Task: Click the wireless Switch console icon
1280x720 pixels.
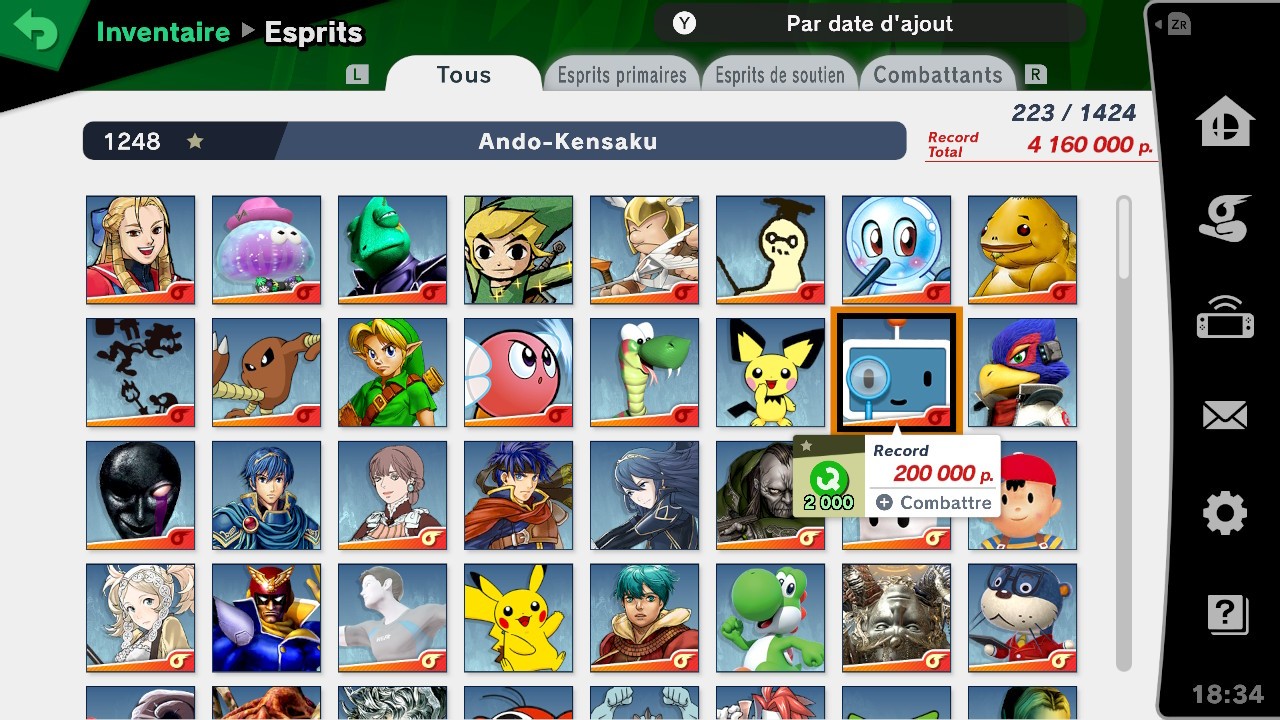Action: [1225, 317]
